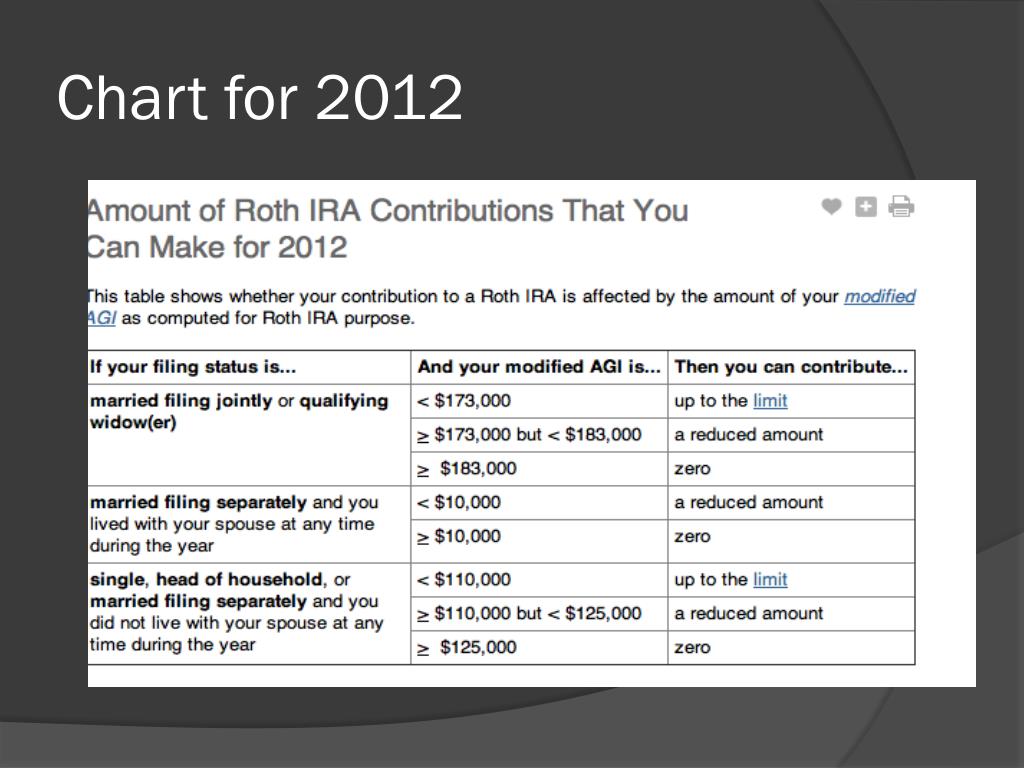
Task: Click the 'Then you can contribute...' header
Action: pyautogui.click(x=792, y=367)
